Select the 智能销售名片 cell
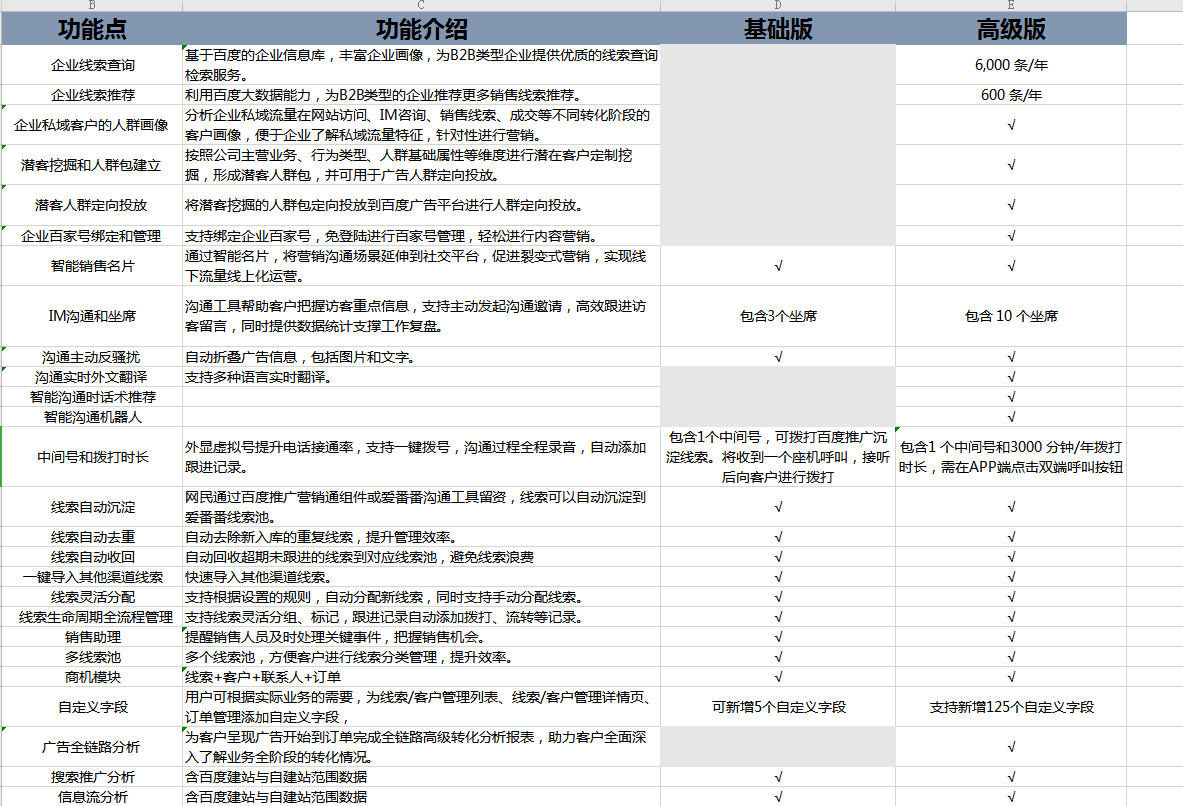Screen dimensions: 1183x806 click(x=92, y=266)
